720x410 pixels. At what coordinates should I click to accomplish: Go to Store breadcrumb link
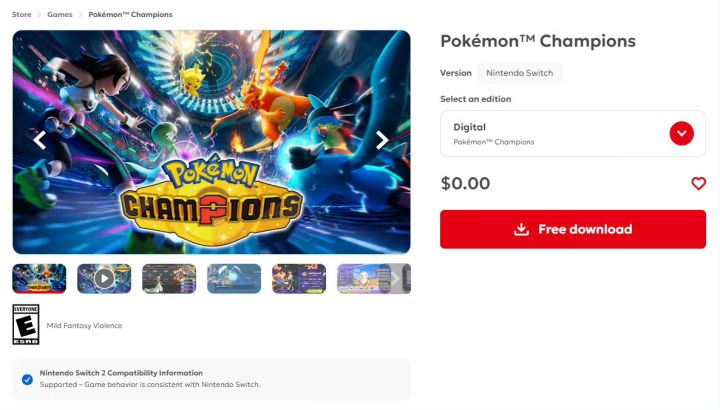click(x=21, y=15)
